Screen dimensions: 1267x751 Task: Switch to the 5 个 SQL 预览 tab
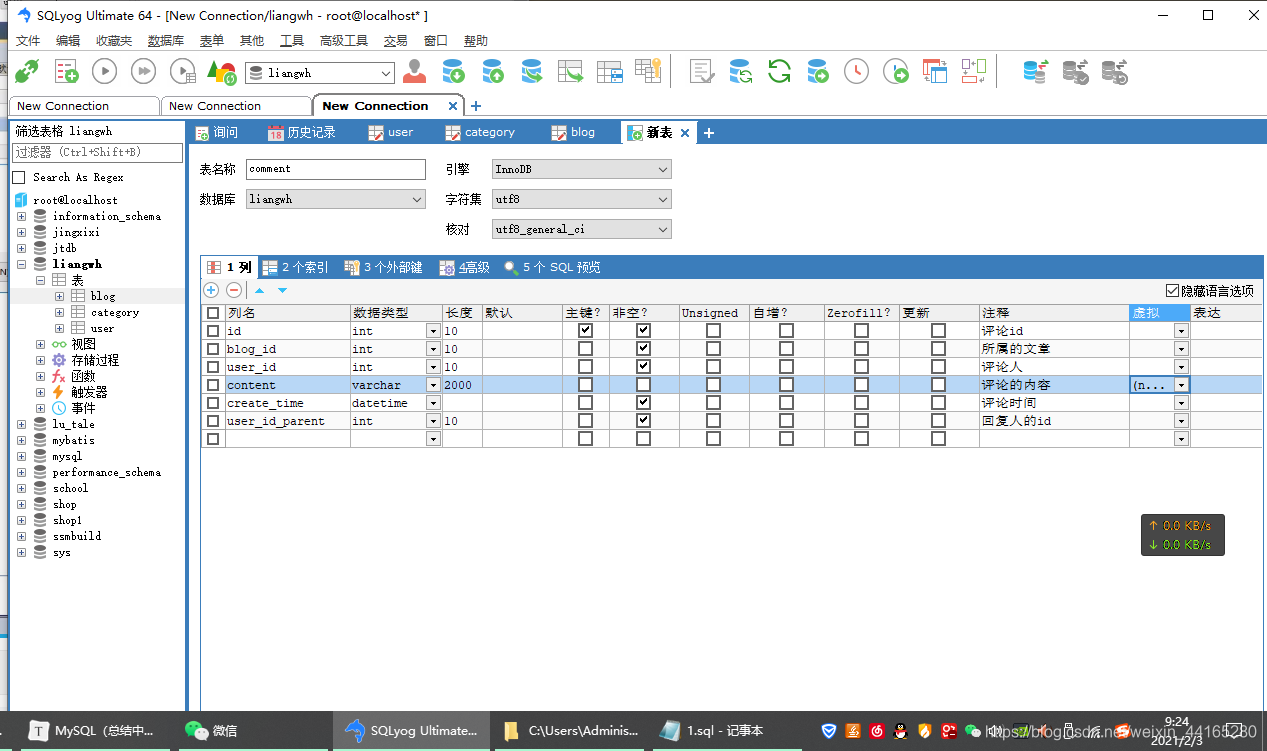[552, 268]
